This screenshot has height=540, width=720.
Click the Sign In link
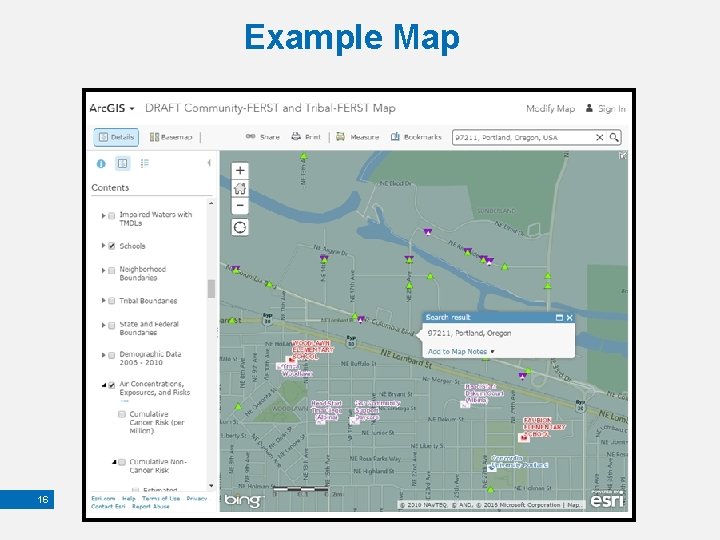click(x=606, y=109)
